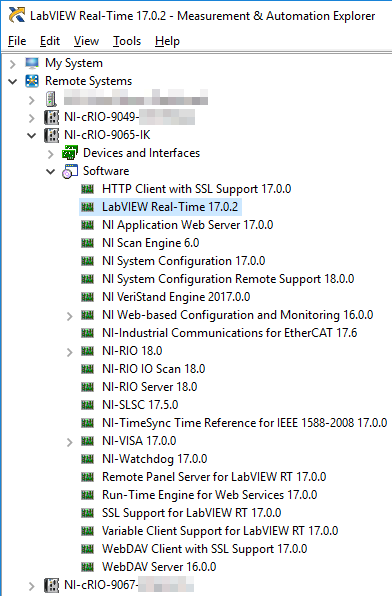Click the NI-Industrial Communications for EtherCAT icon
This screenshot has height=596, width=392.
[x=88, y=333]
